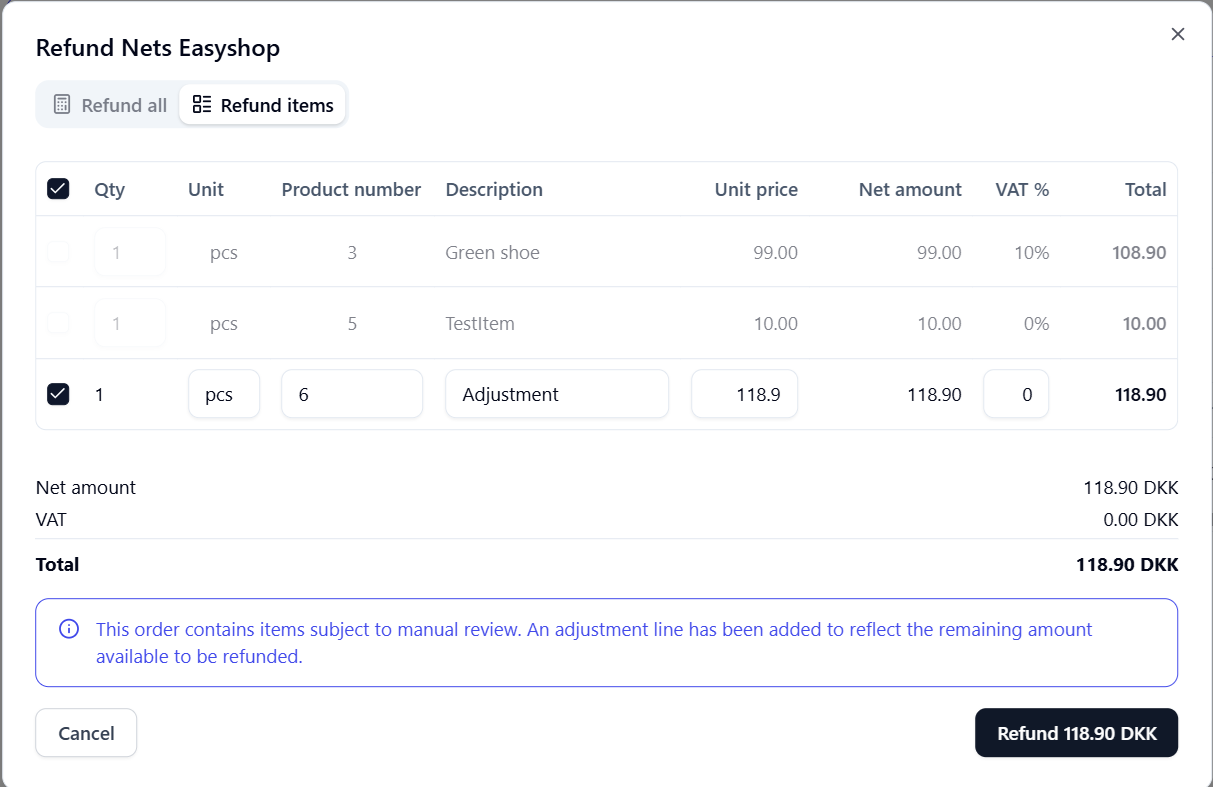This screenshot has height=787, width=1217.
Task: Click the manual review notice text
Action: (594, 643)
